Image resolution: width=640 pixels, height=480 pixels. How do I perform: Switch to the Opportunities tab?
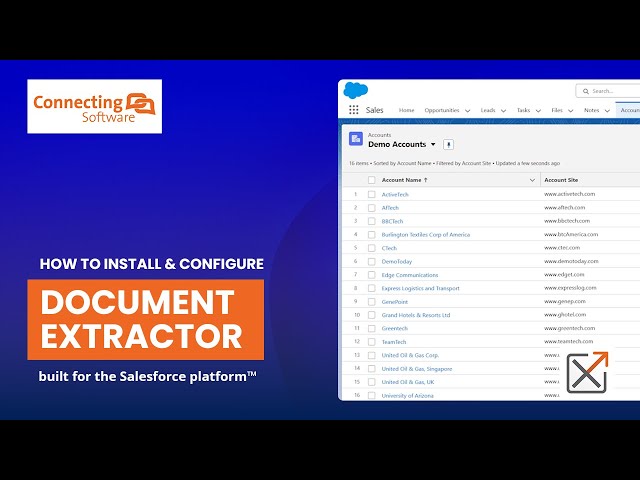pyautogui.click(x=442, y=110)
